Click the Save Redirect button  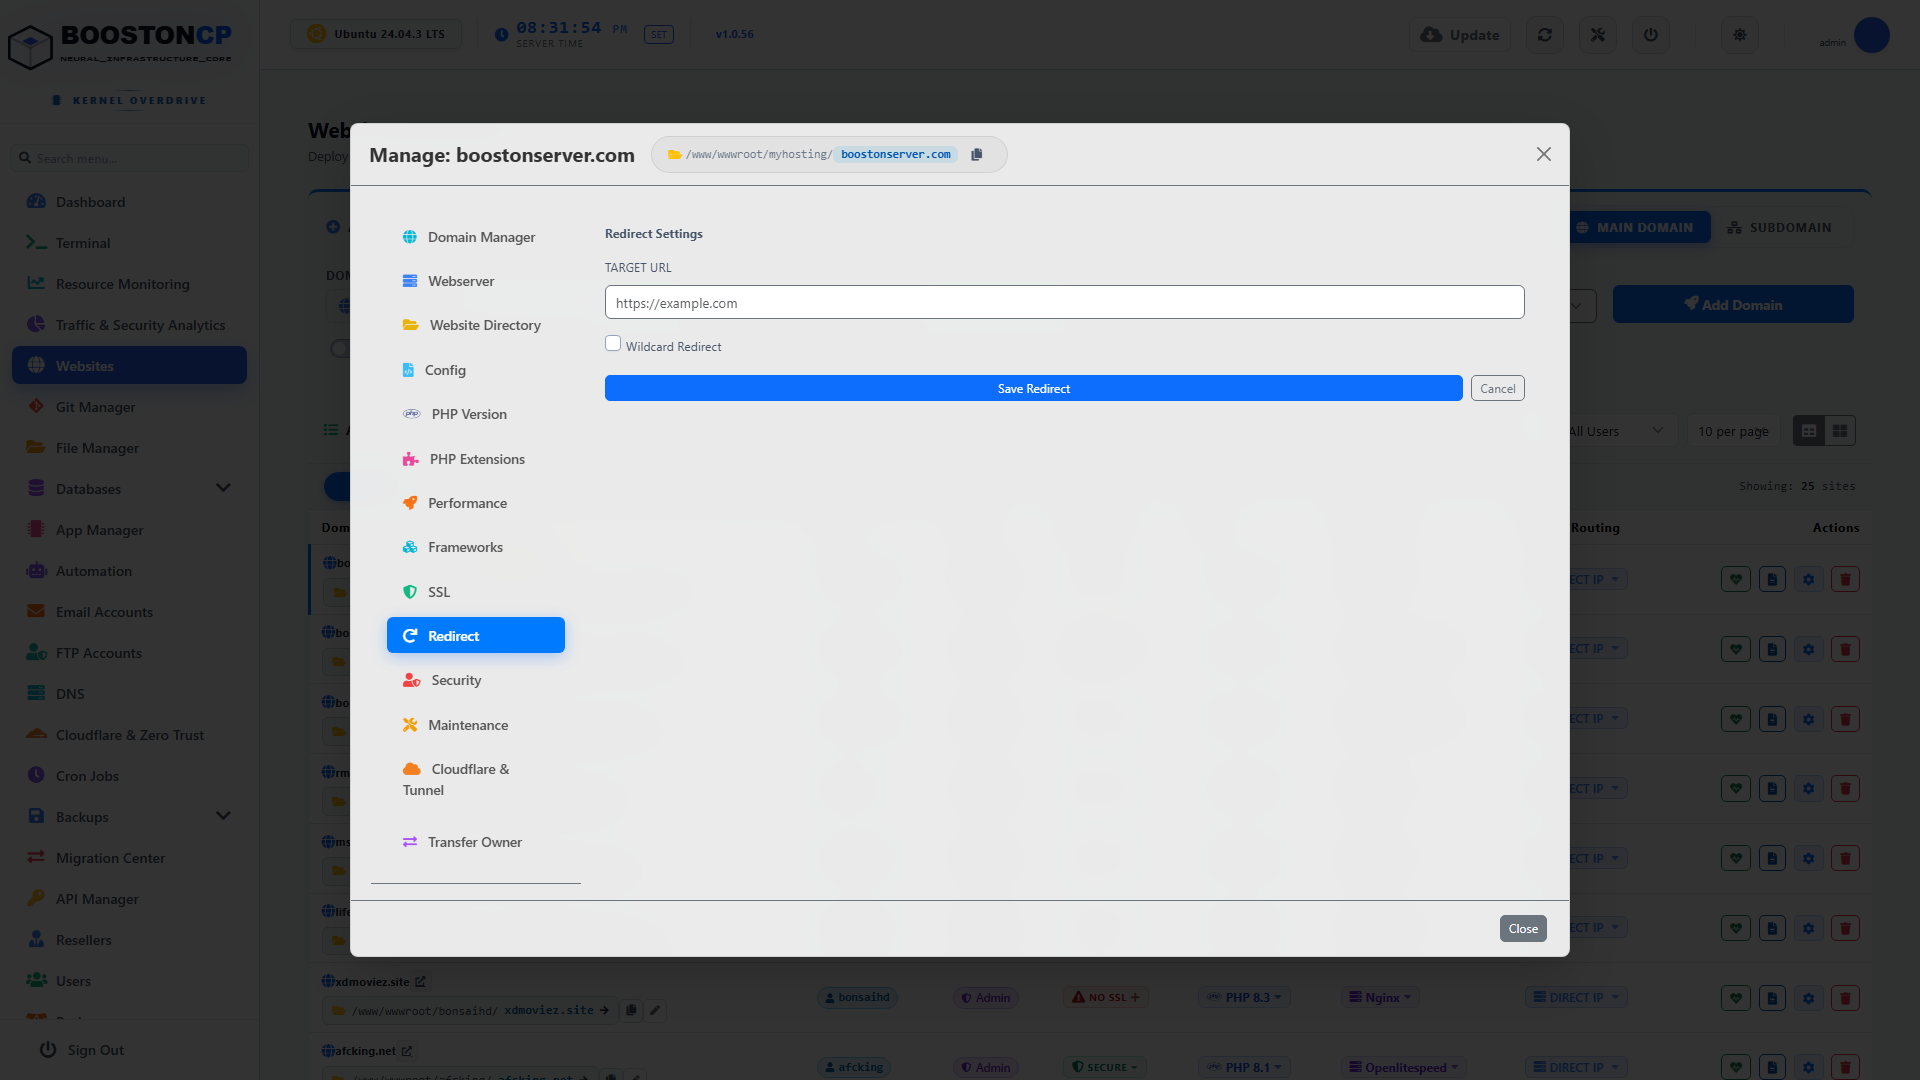[1033, 388]
